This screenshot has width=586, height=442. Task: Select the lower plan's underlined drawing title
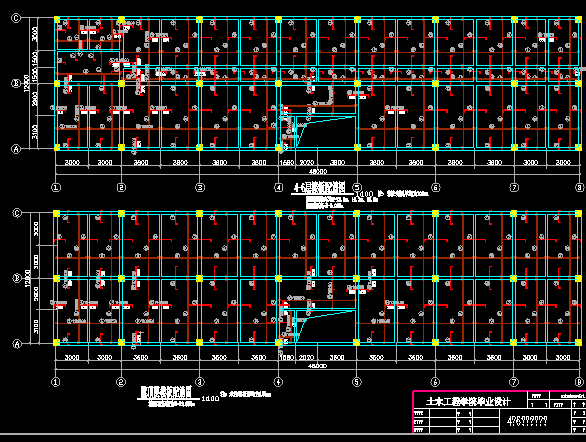coord(166,392)
